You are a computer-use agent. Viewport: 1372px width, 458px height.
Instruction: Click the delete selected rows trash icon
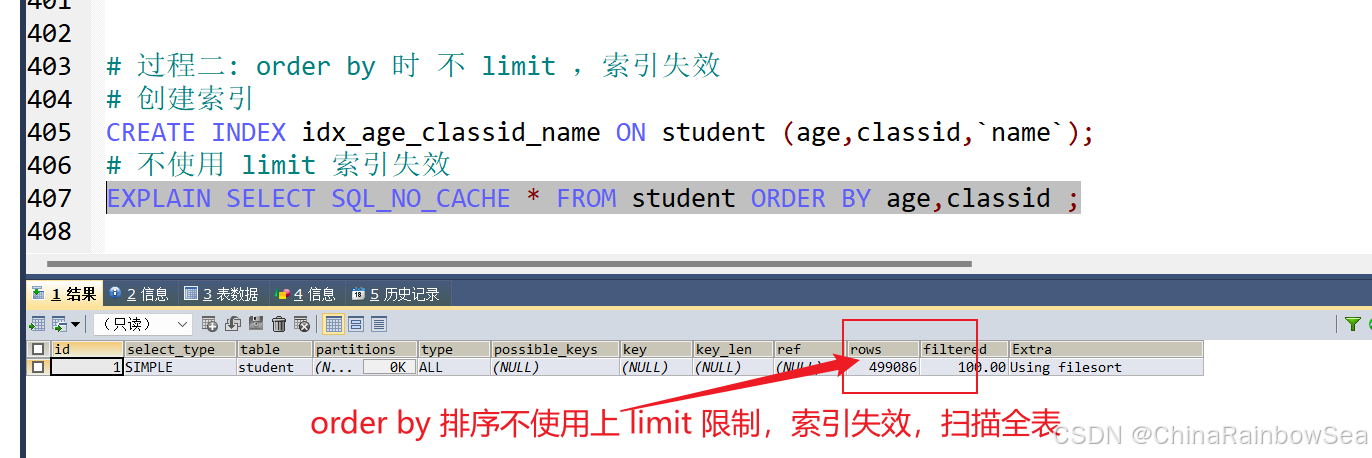point(279,324)
